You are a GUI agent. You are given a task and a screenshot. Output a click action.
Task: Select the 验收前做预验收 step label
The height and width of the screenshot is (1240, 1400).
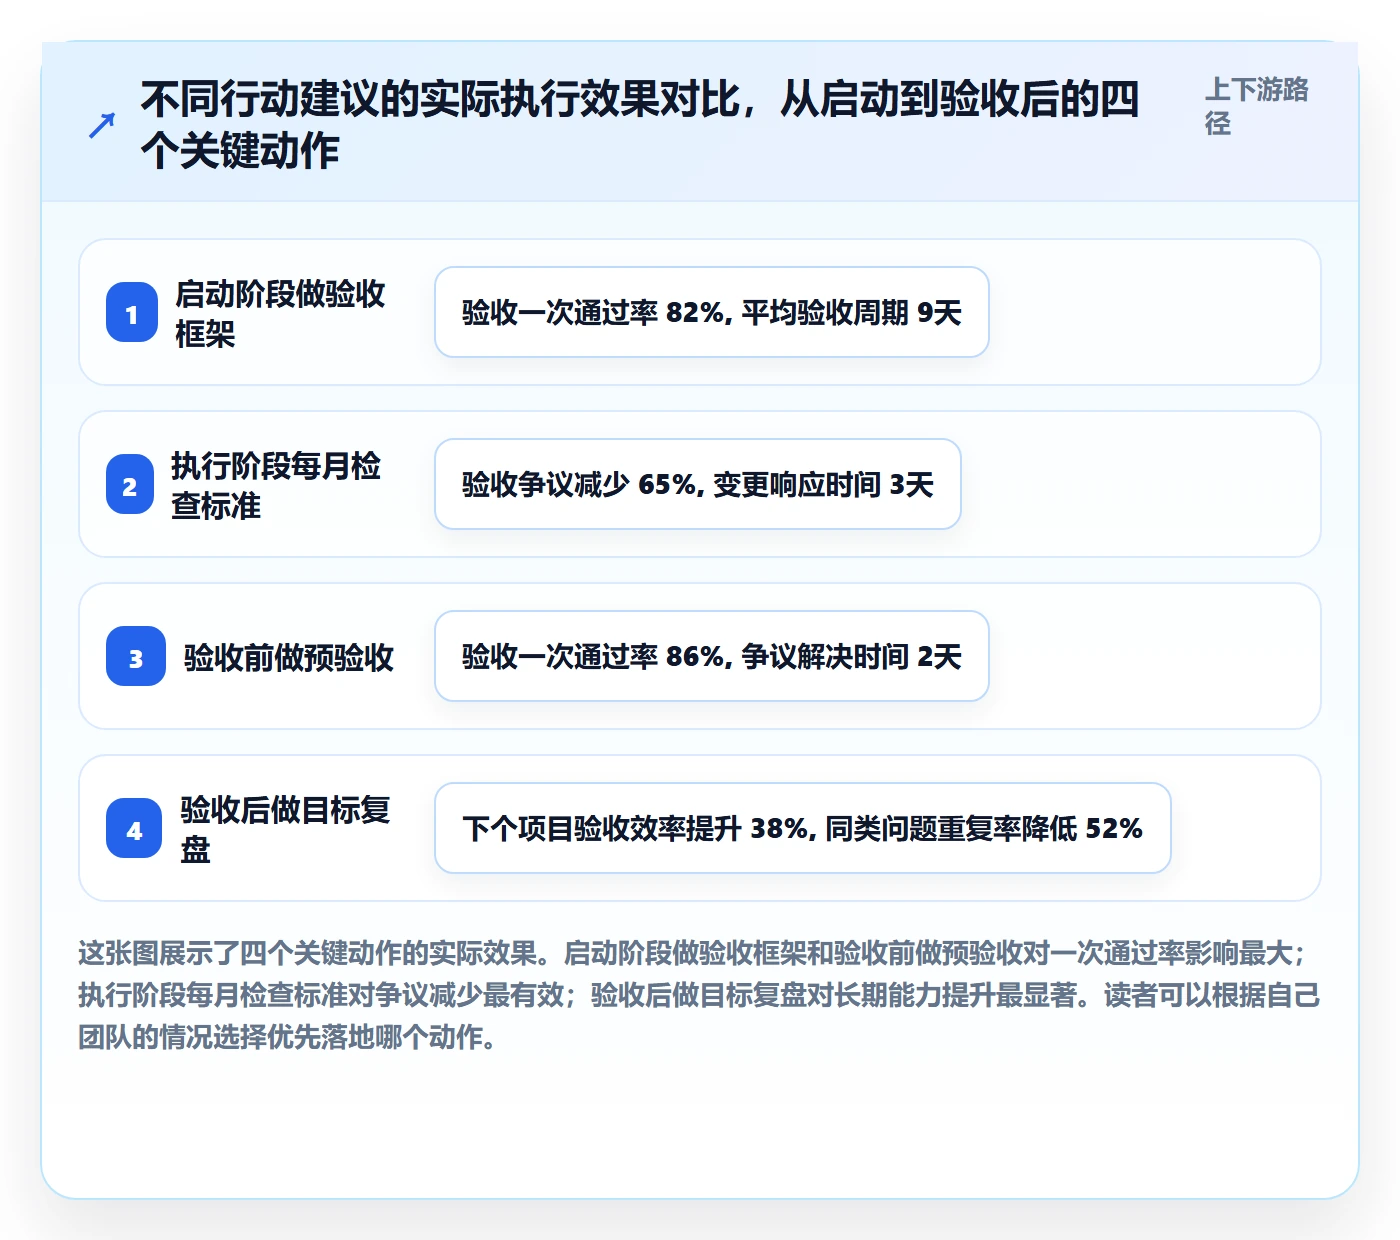pyautogui.click(x=289, y=657)
